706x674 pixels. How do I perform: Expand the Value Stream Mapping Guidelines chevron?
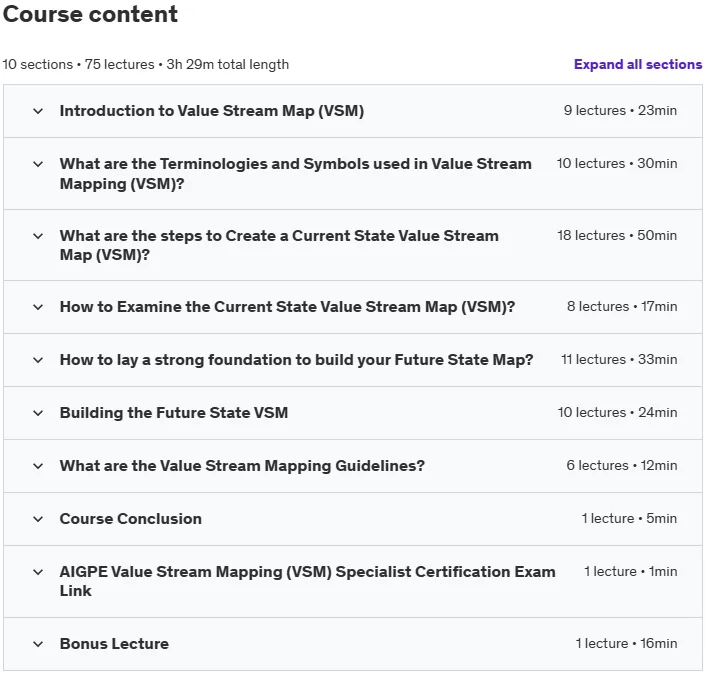point(38,466)
